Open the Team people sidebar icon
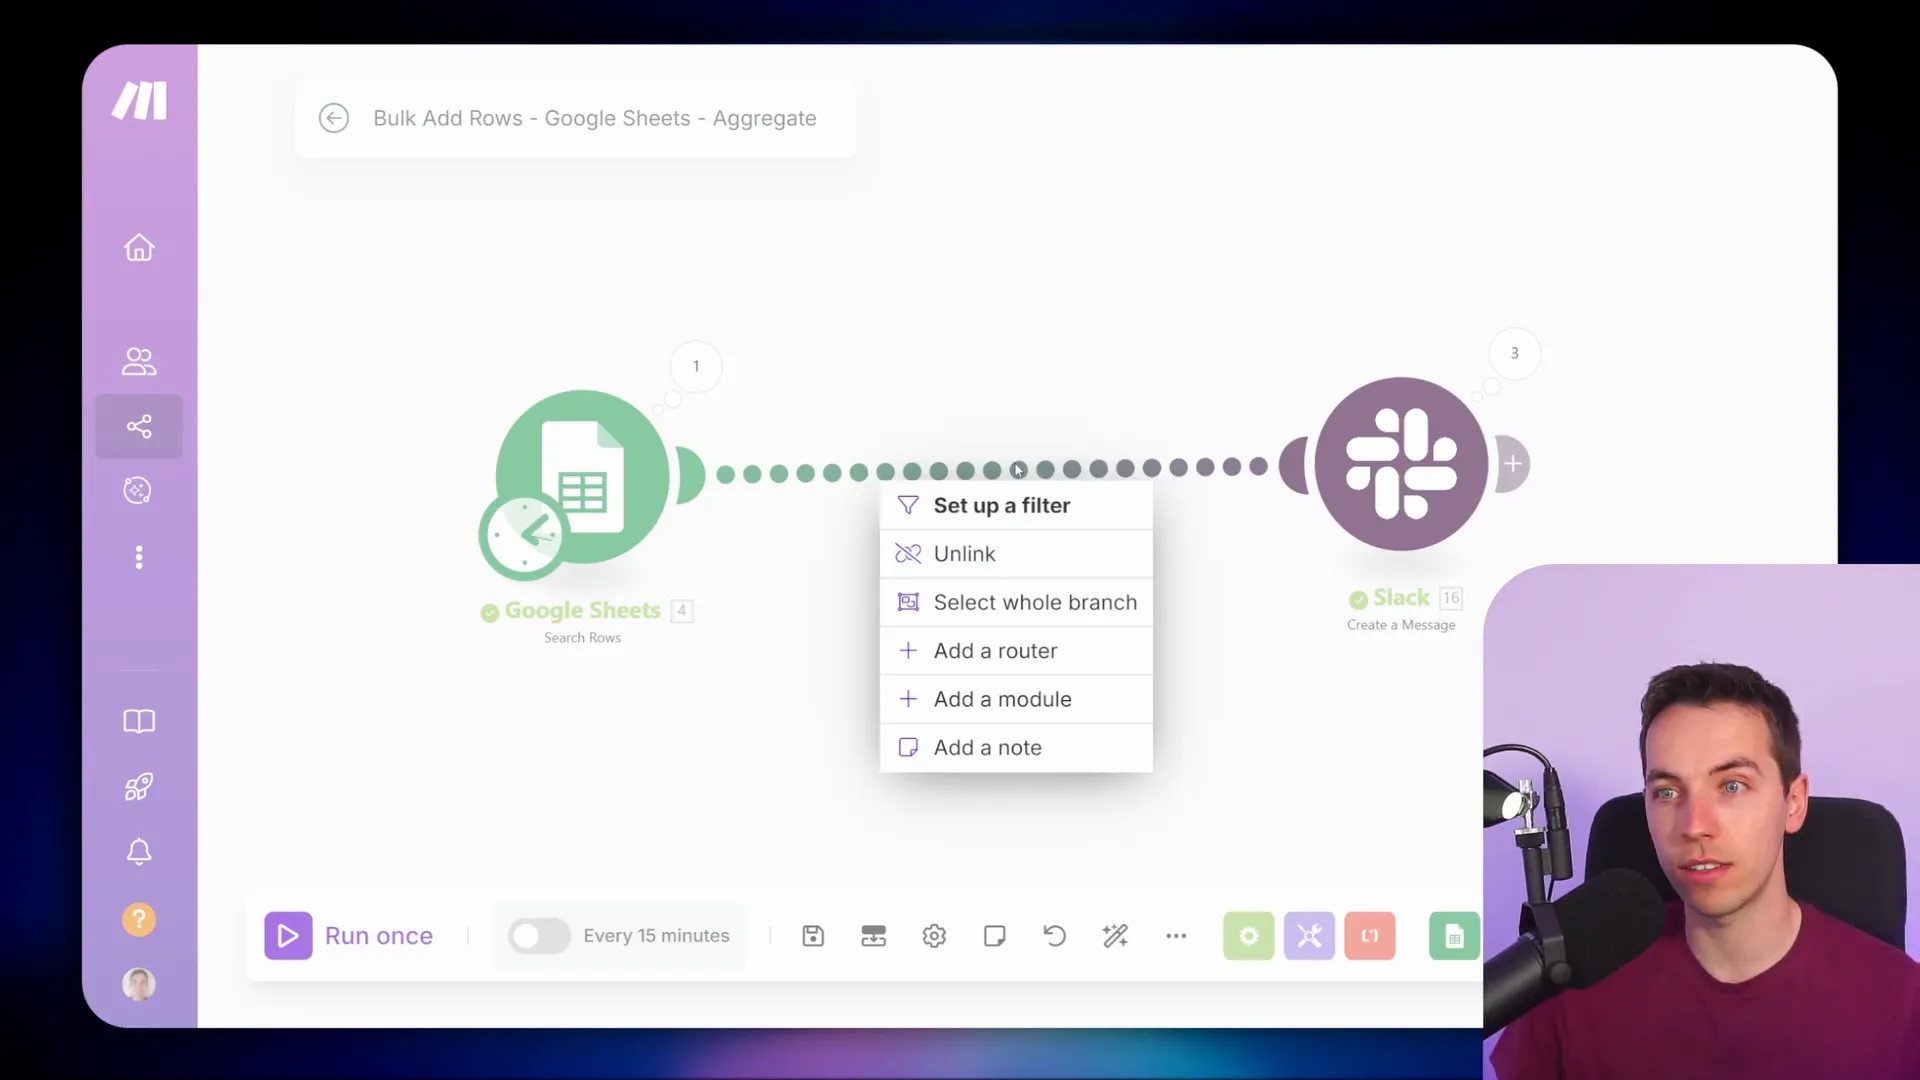1920x1080 pixels. (x=139, y=361)
